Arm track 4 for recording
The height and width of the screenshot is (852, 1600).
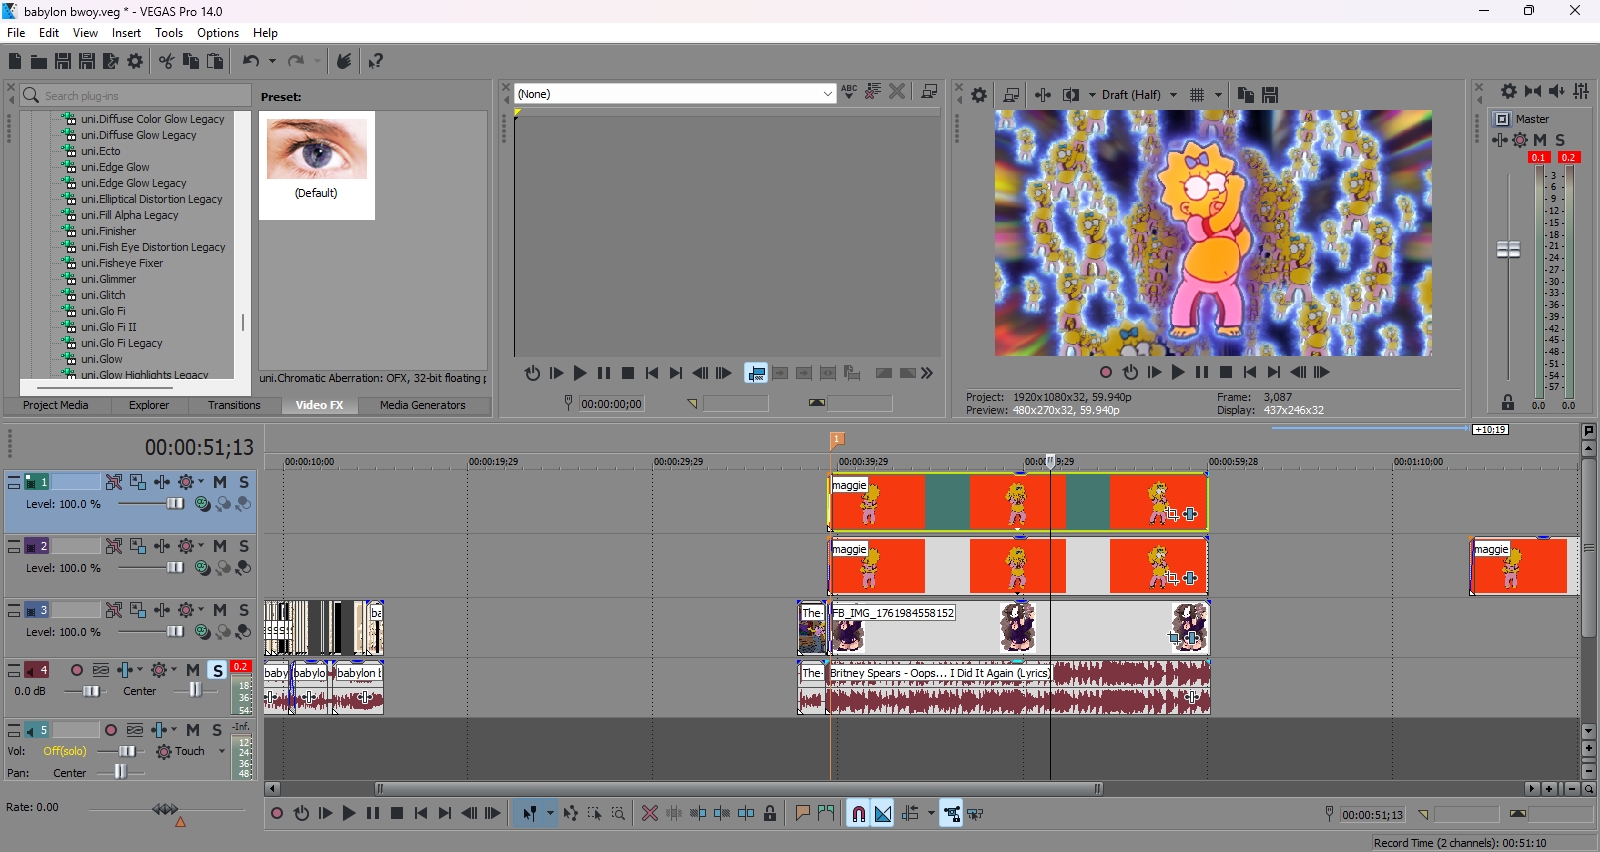click(77, 670)
